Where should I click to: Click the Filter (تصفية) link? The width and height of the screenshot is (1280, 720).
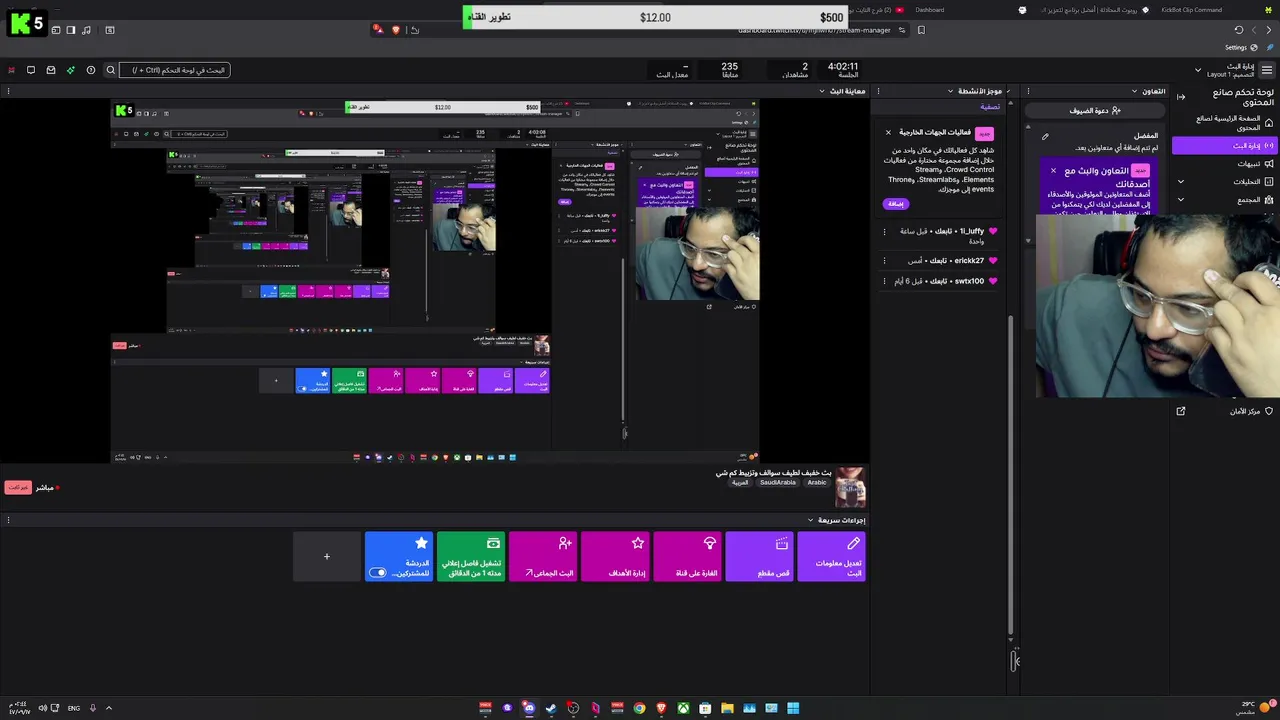pos(990,106)
